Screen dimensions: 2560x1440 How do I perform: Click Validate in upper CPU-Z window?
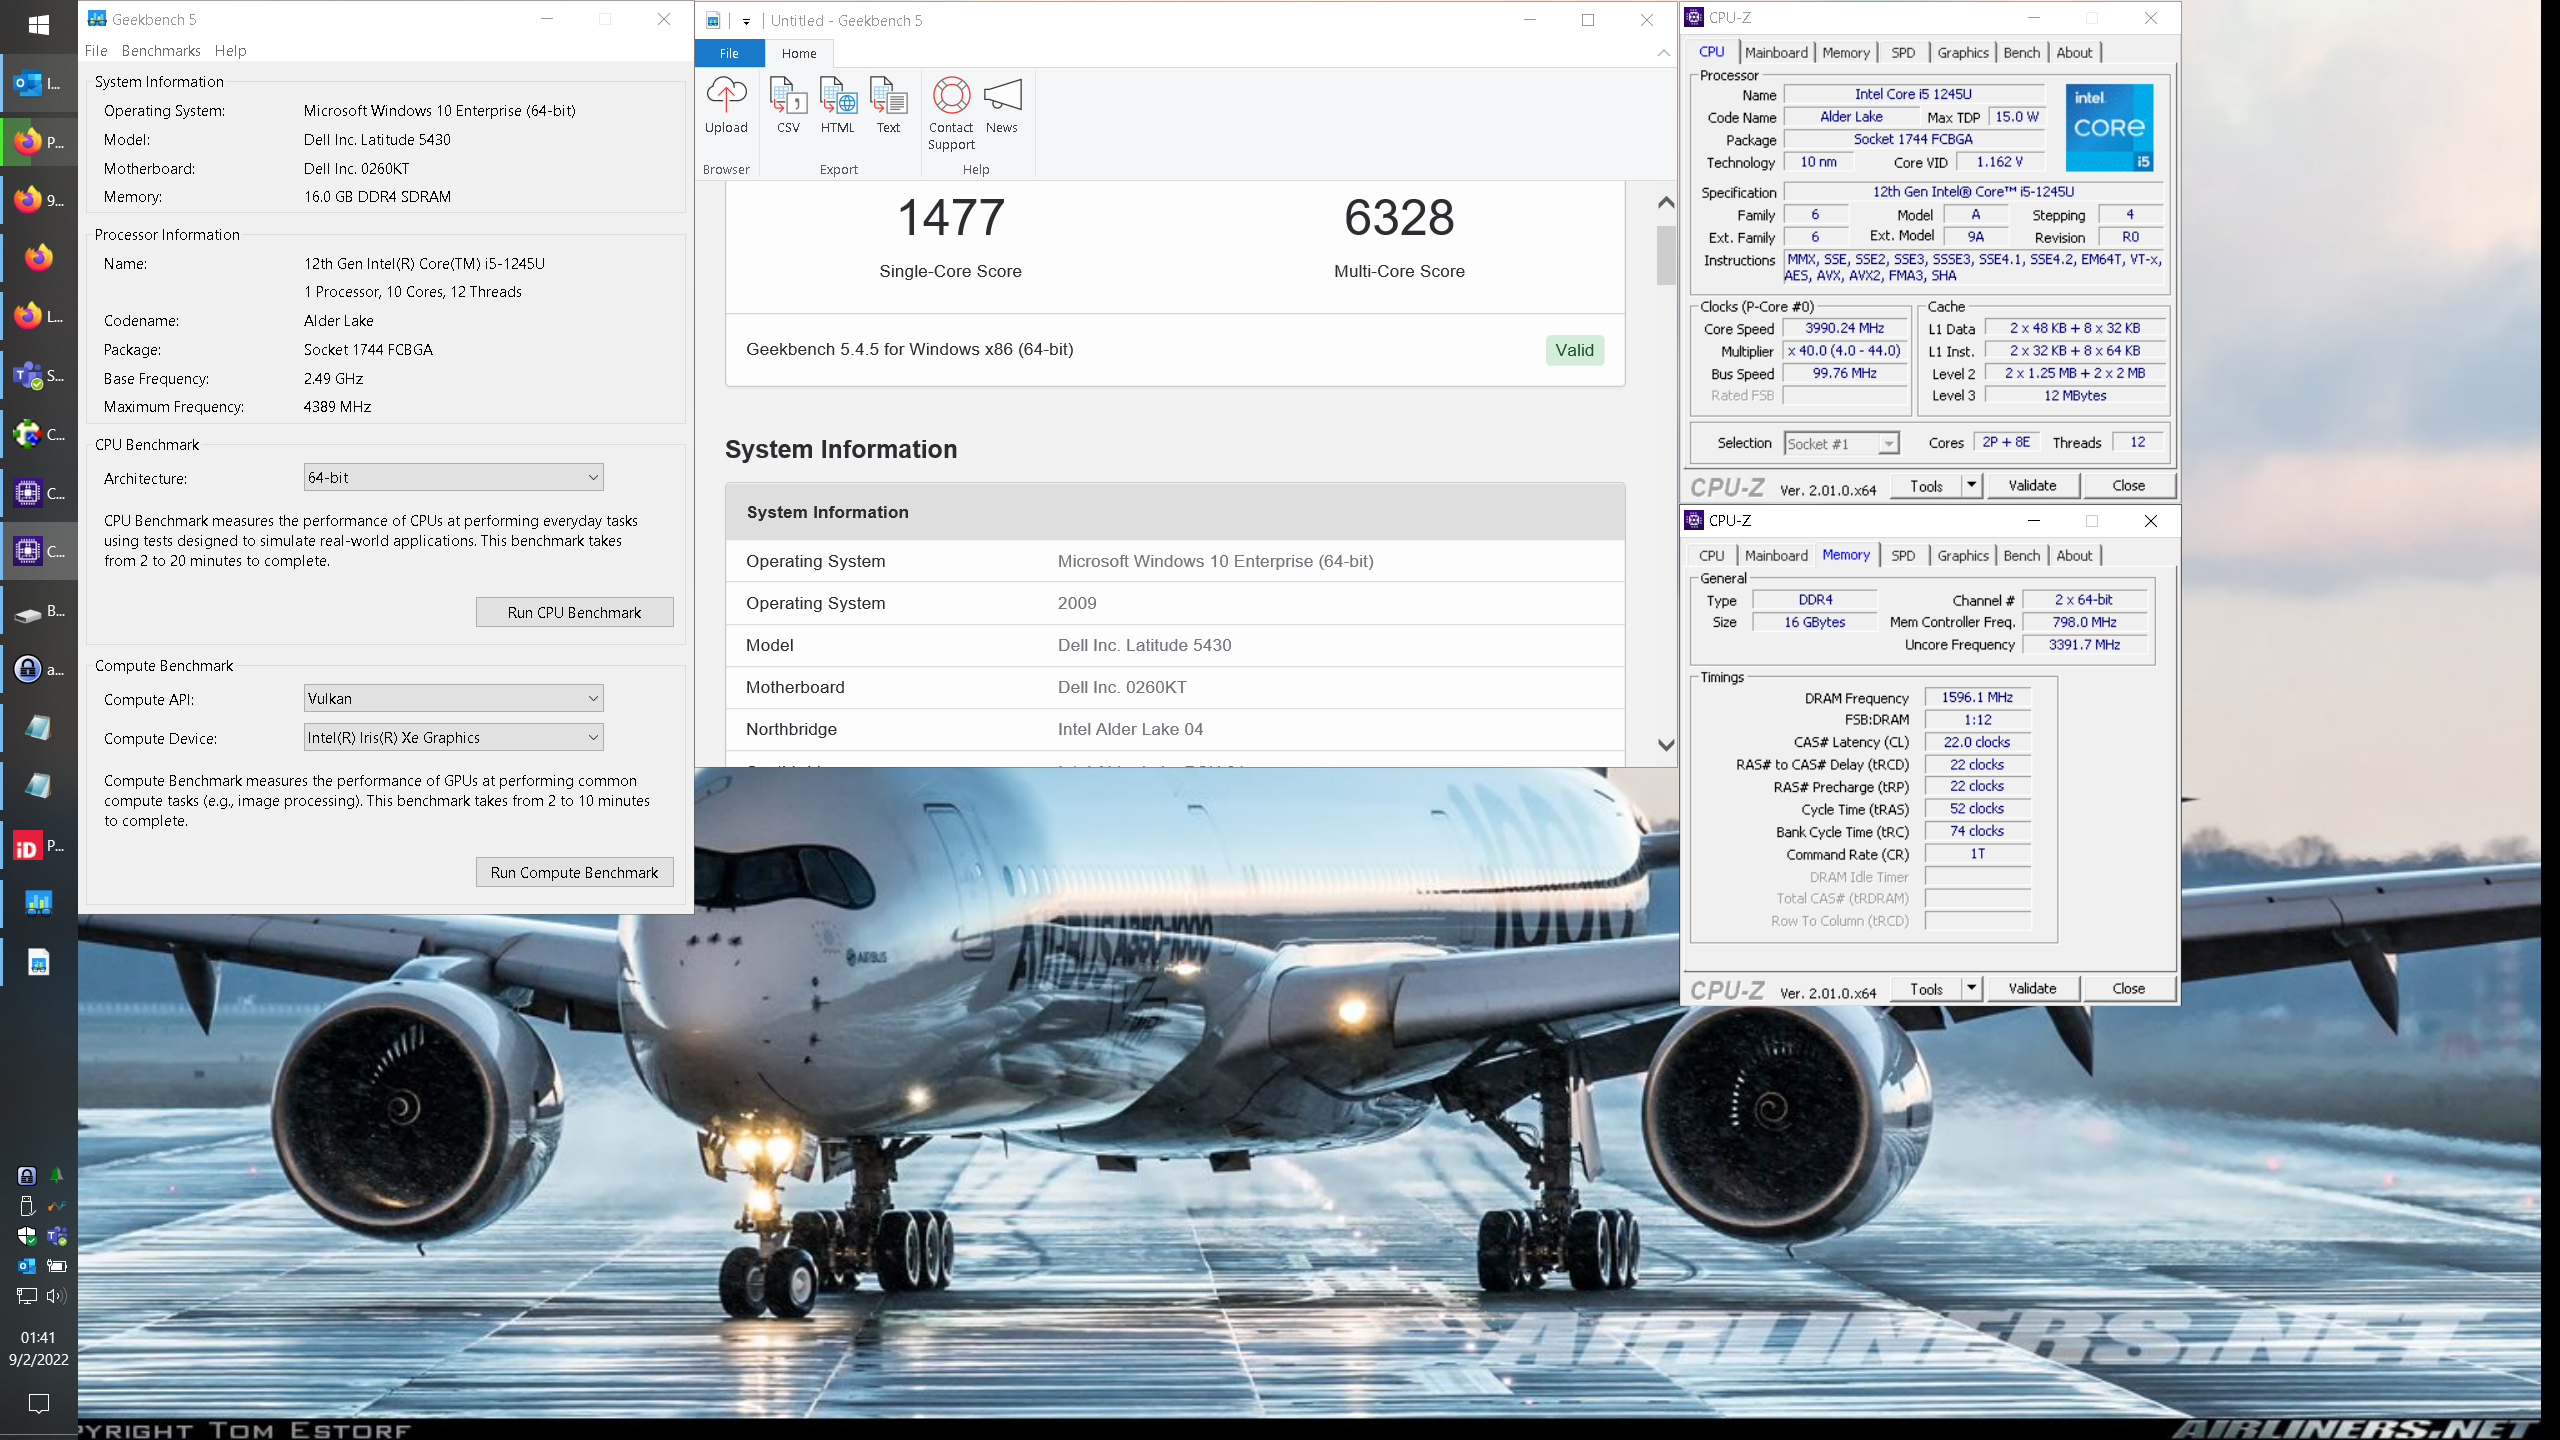[x=2032, y=486]
